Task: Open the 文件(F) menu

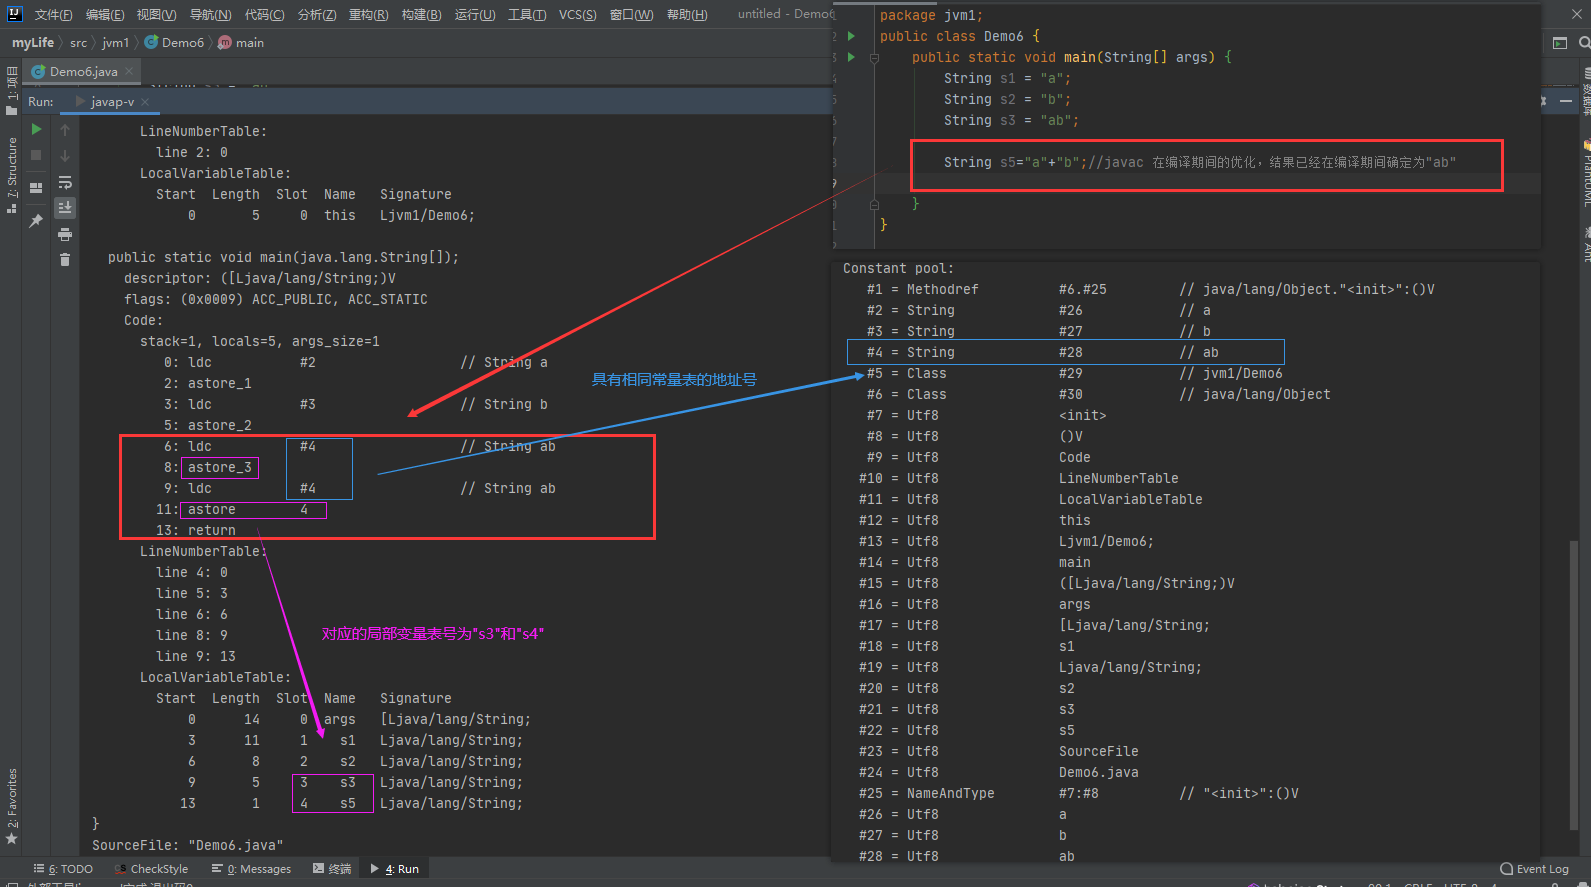Action: coord(53,14)
